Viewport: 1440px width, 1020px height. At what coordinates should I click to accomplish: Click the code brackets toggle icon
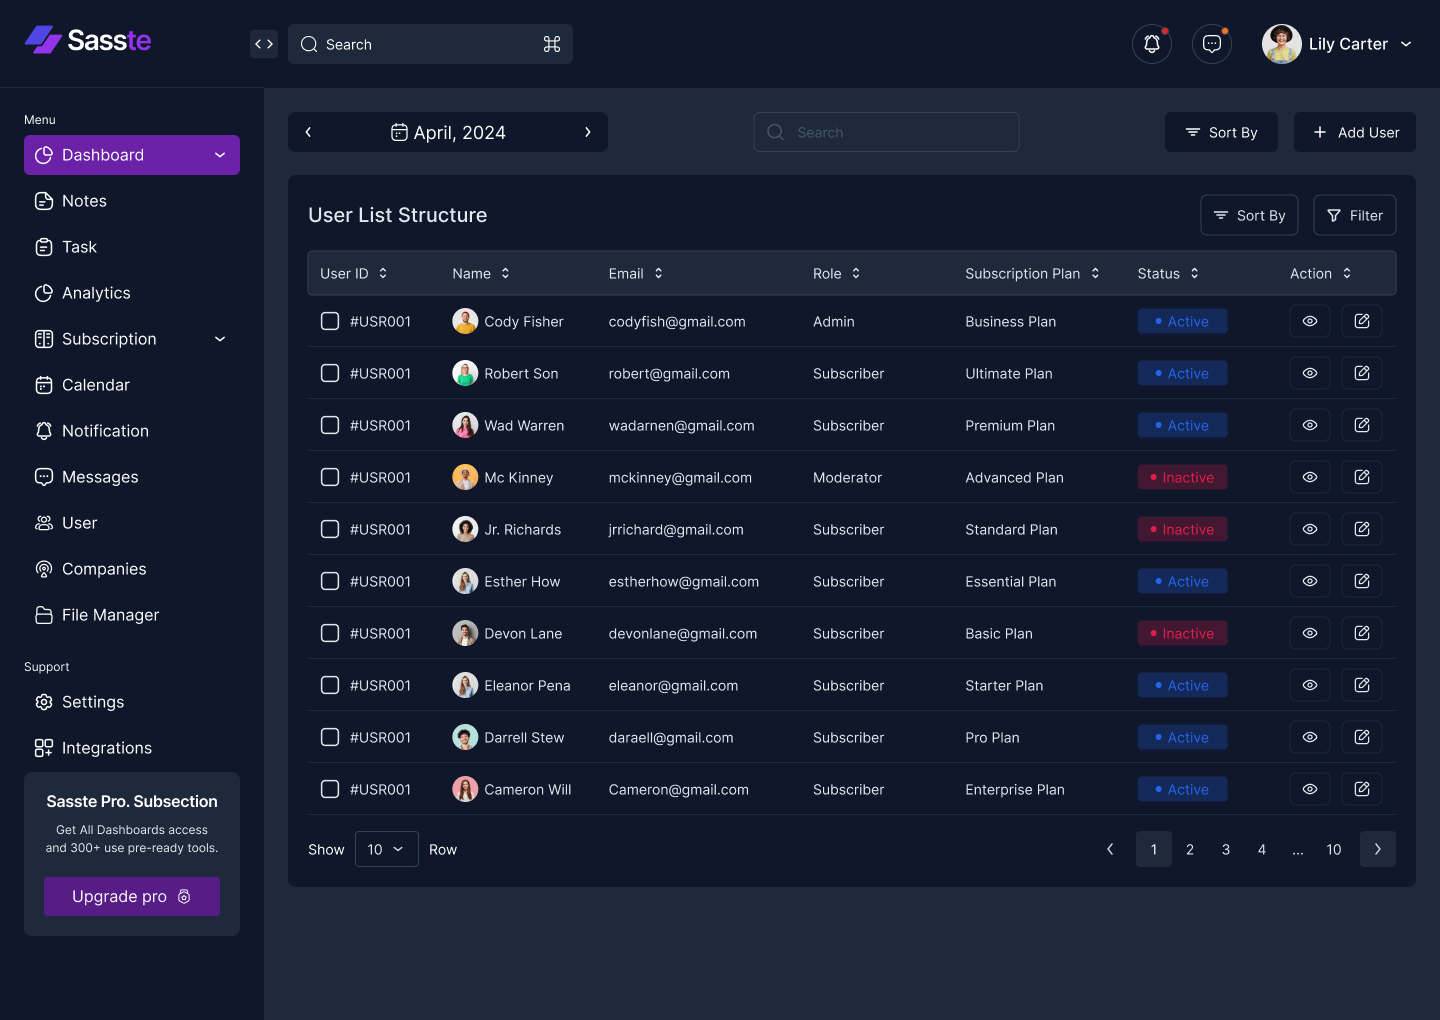click(x=264, y=44)
